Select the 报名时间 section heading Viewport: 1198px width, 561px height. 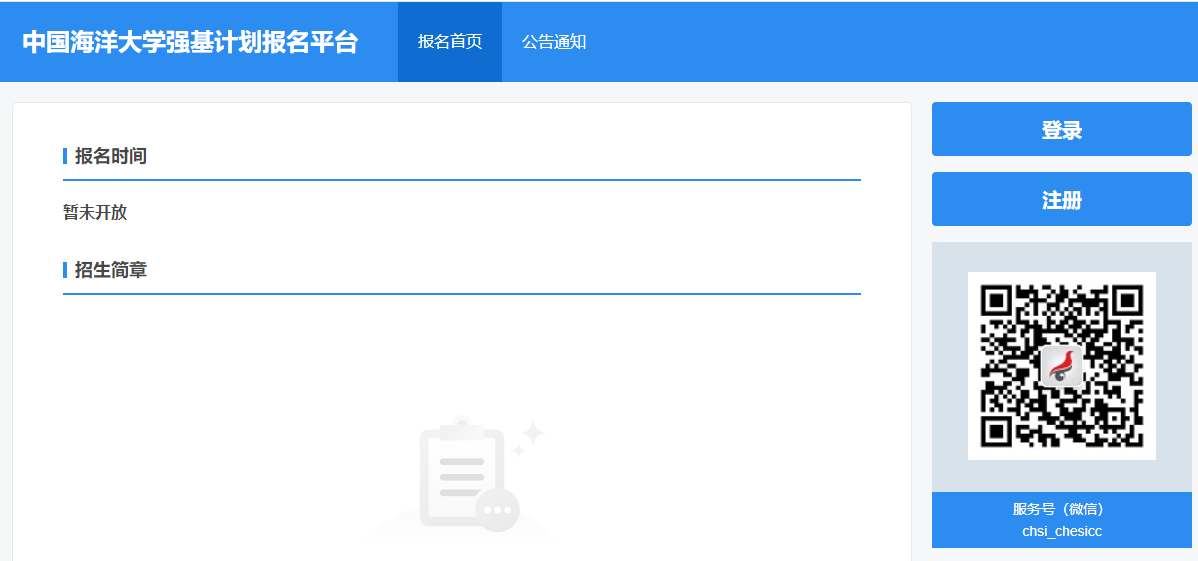point(111,157)
